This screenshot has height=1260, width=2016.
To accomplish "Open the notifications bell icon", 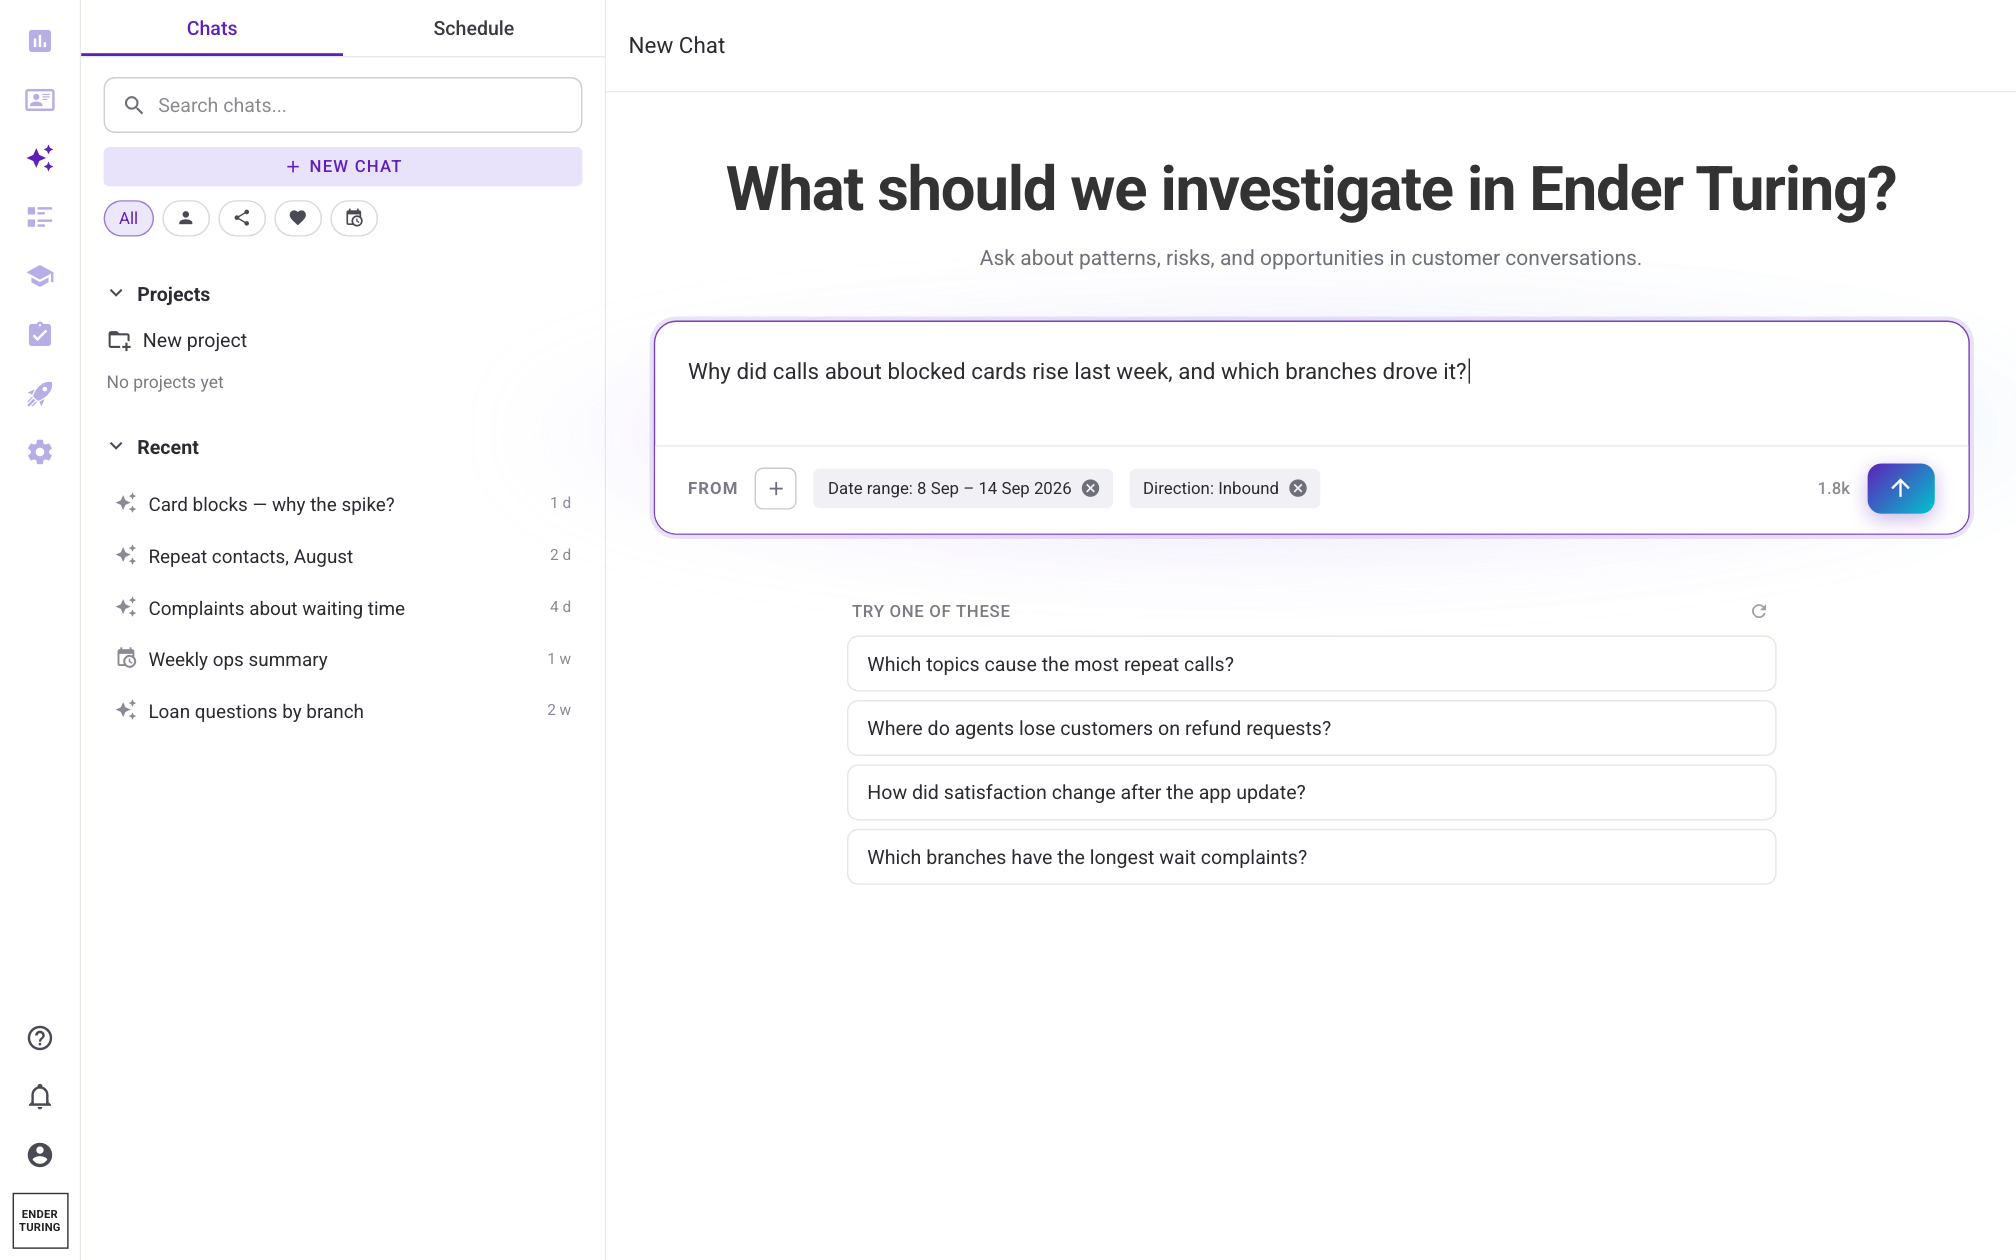I will 40,1097.
